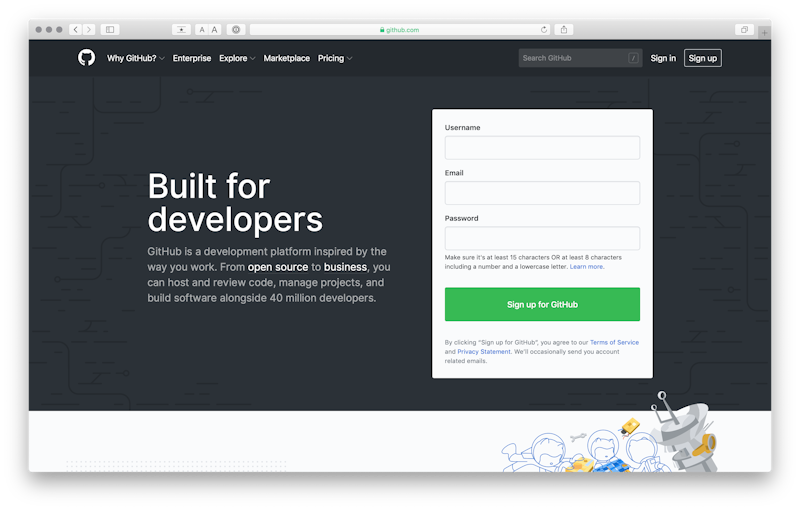This screenshot has height=510, width=800.
Task: Open the Terms of Service link
Action: point(614,342)
